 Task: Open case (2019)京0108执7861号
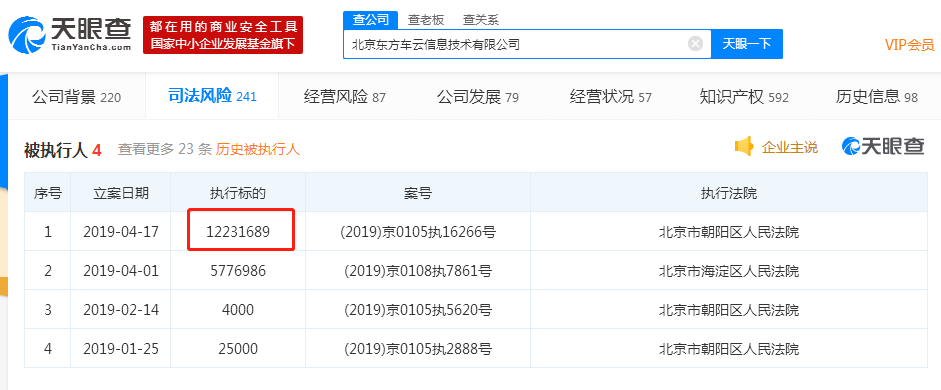pyautogui.click(x=418, y=271)
